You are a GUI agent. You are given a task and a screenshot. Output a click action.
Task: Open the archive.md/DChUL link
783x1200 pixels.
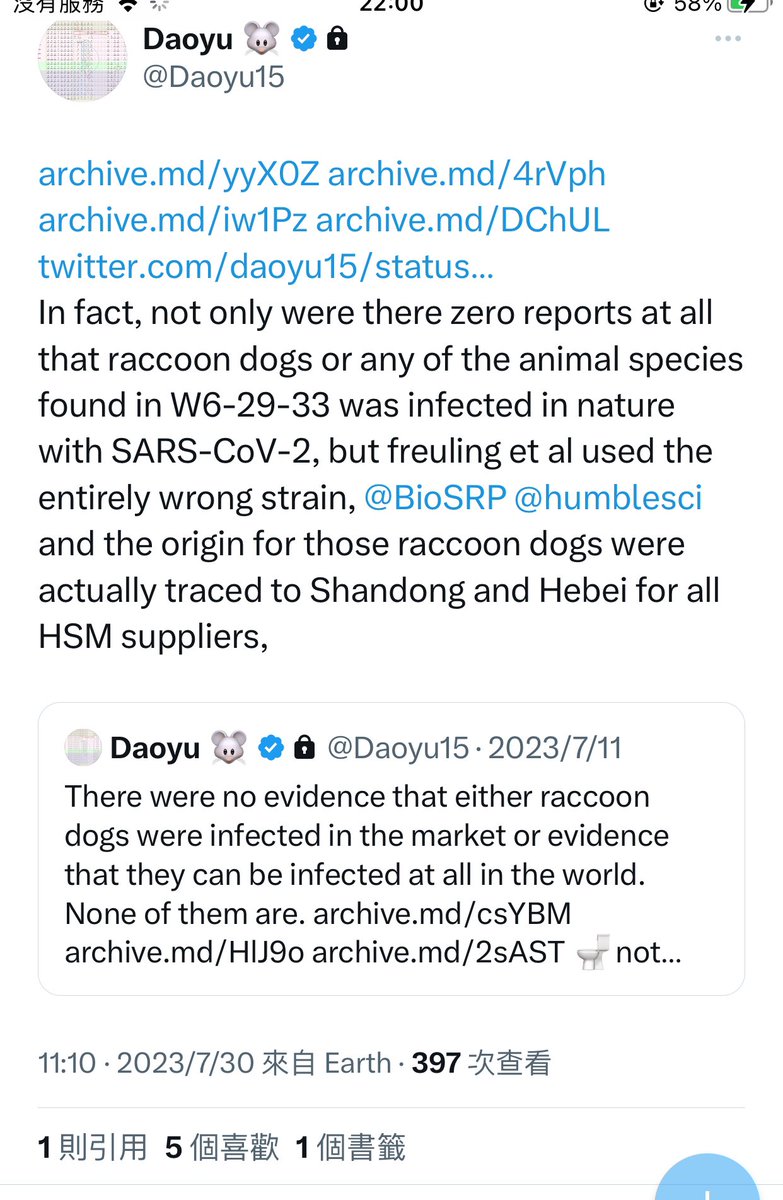point(462,220)
